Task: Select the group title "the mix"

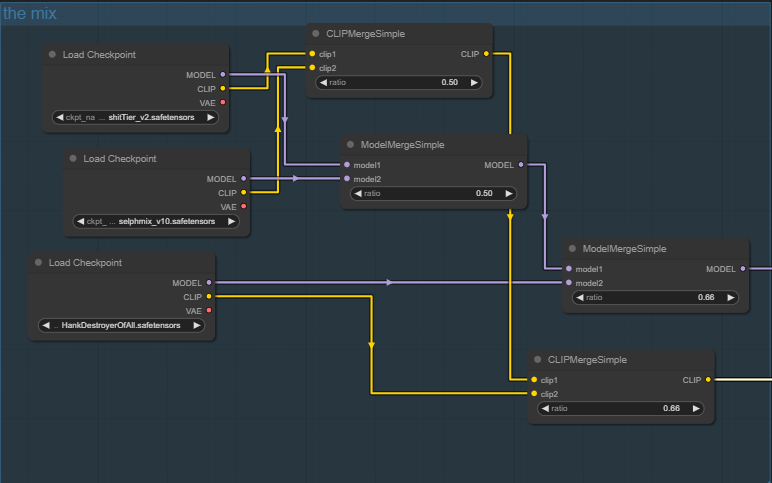Action: click(x=30, y=14)
